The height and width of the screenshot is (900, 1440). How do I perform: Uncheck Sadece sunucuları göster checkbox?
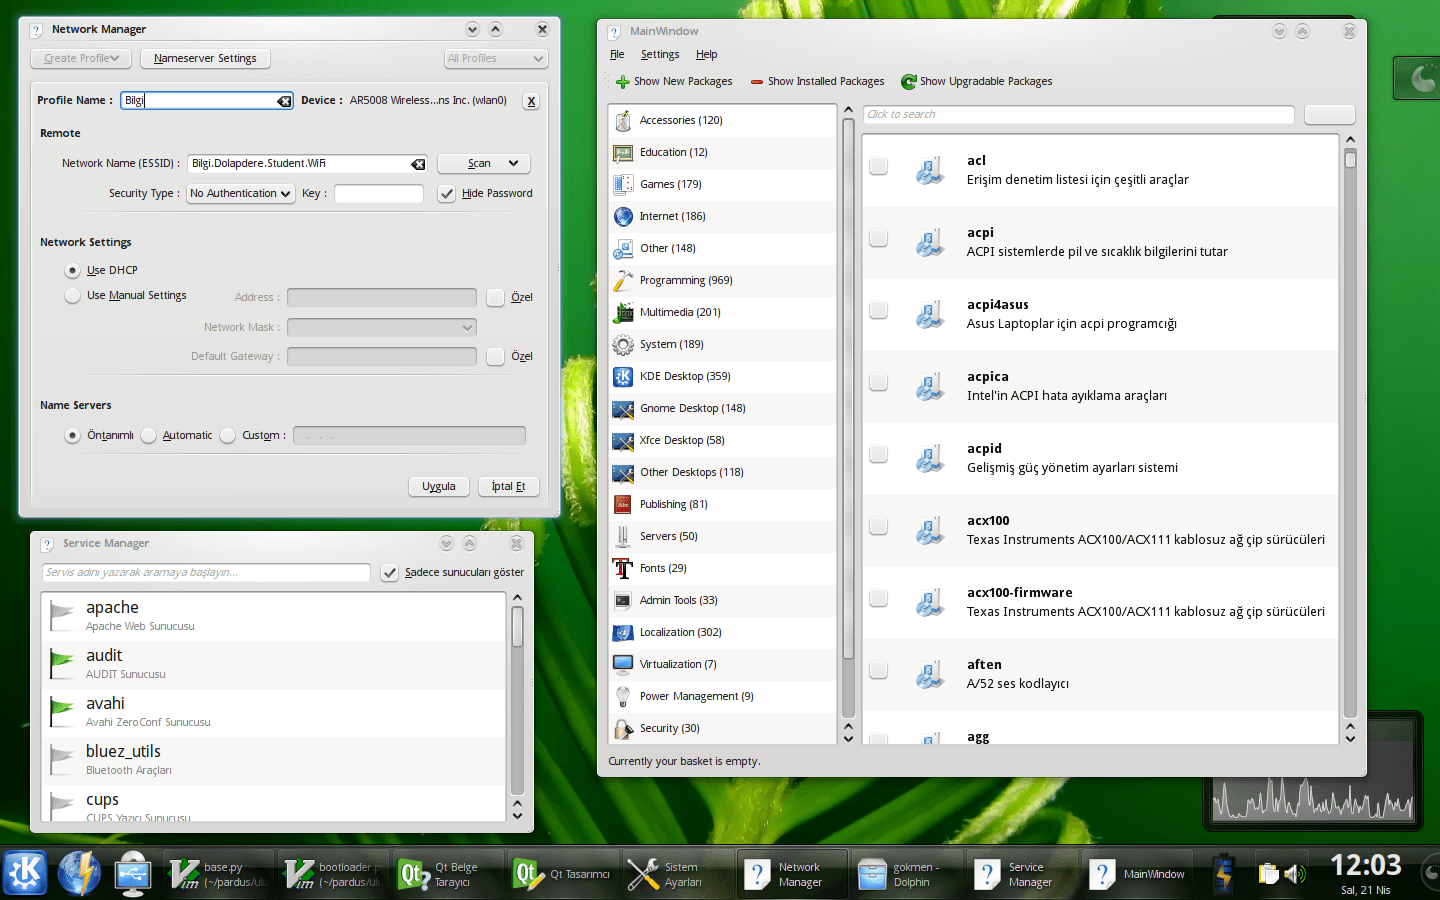pos(390,573)
